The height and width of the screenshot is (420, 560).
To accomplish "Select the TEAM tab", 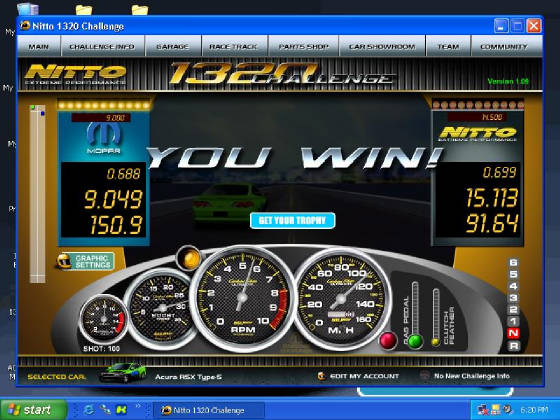I will (x=448, y=46).
